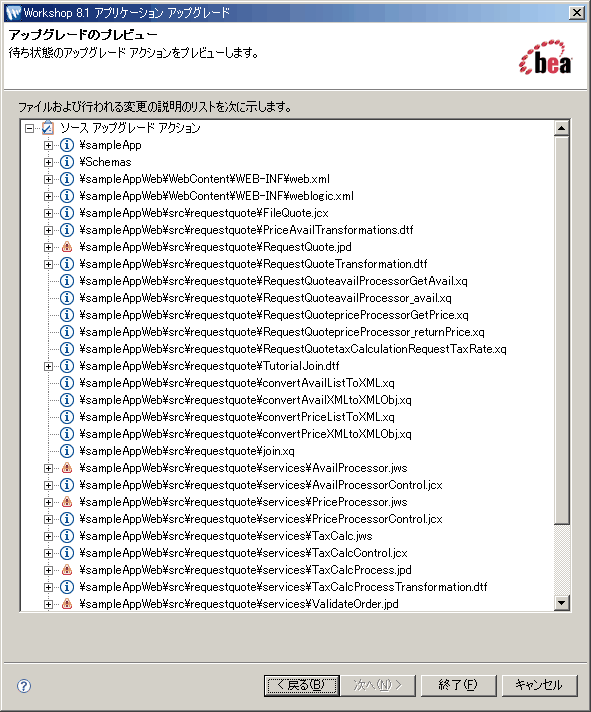Click info icon for RequestQuotetaxCalculationRequestTaxRate.xq
This screenshot has height=712, width=591.
[x=67, y=349]
